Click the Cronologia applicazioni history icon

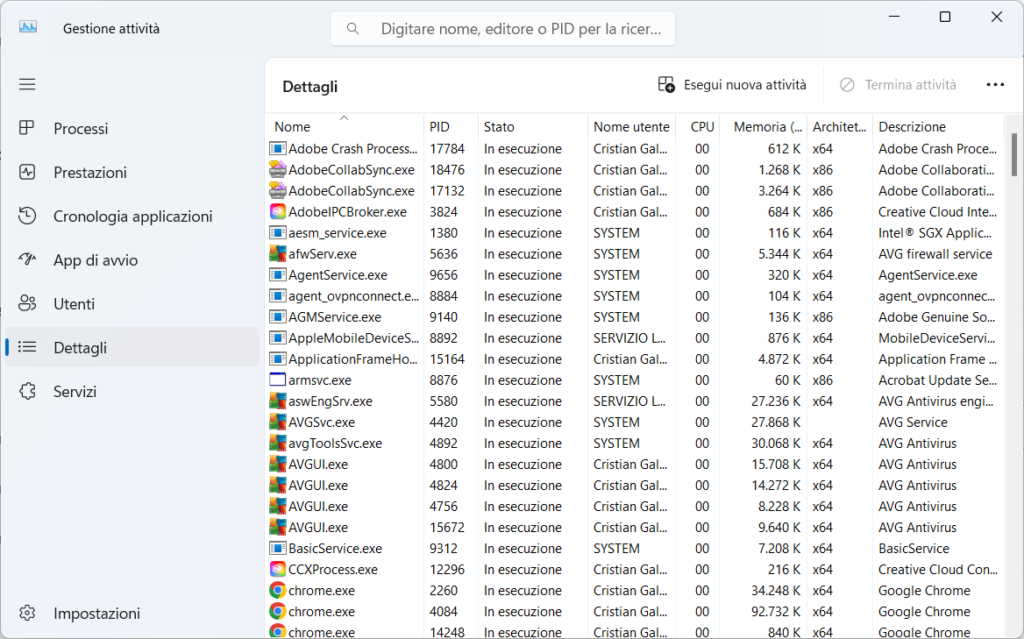(x=28, y=216)
